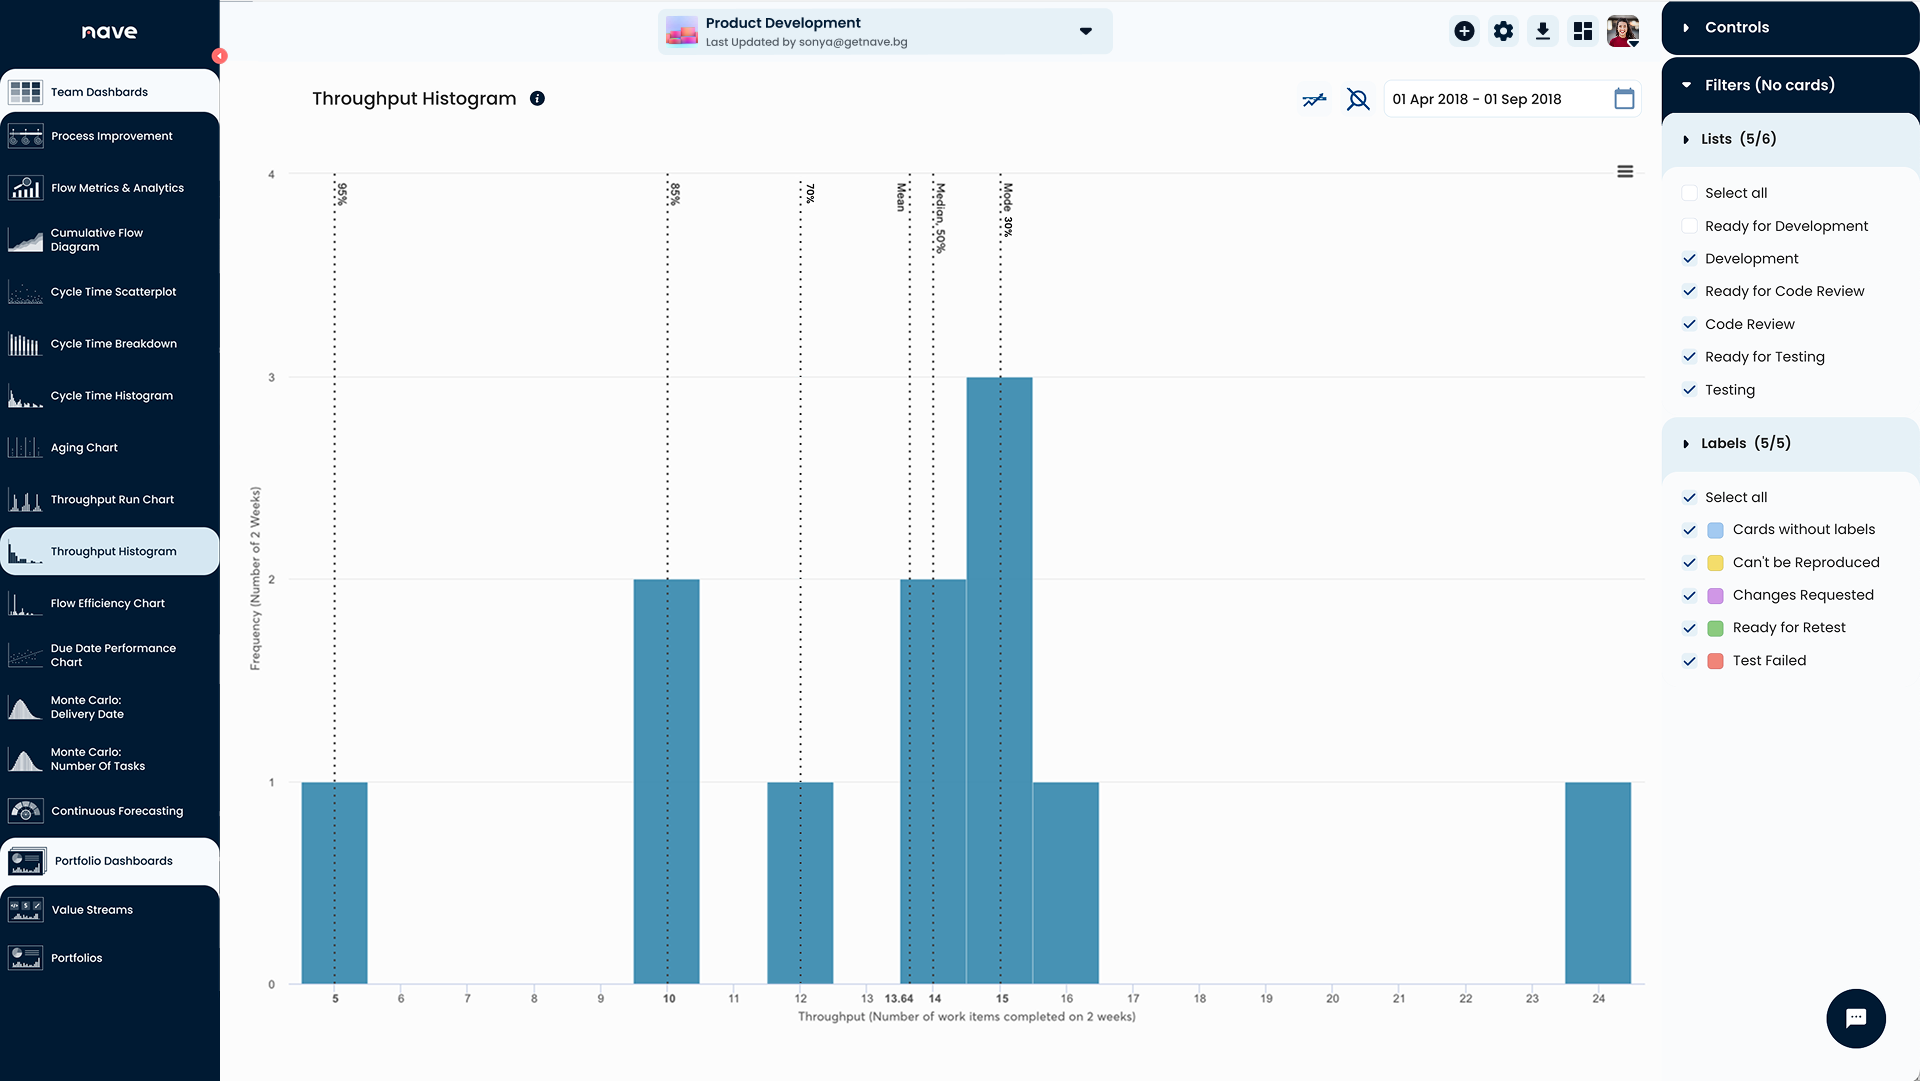This screenshot has width=1920, height=1081.
Task: Click the add (plus) icon in top bar
Action: tap(1464, 31)
